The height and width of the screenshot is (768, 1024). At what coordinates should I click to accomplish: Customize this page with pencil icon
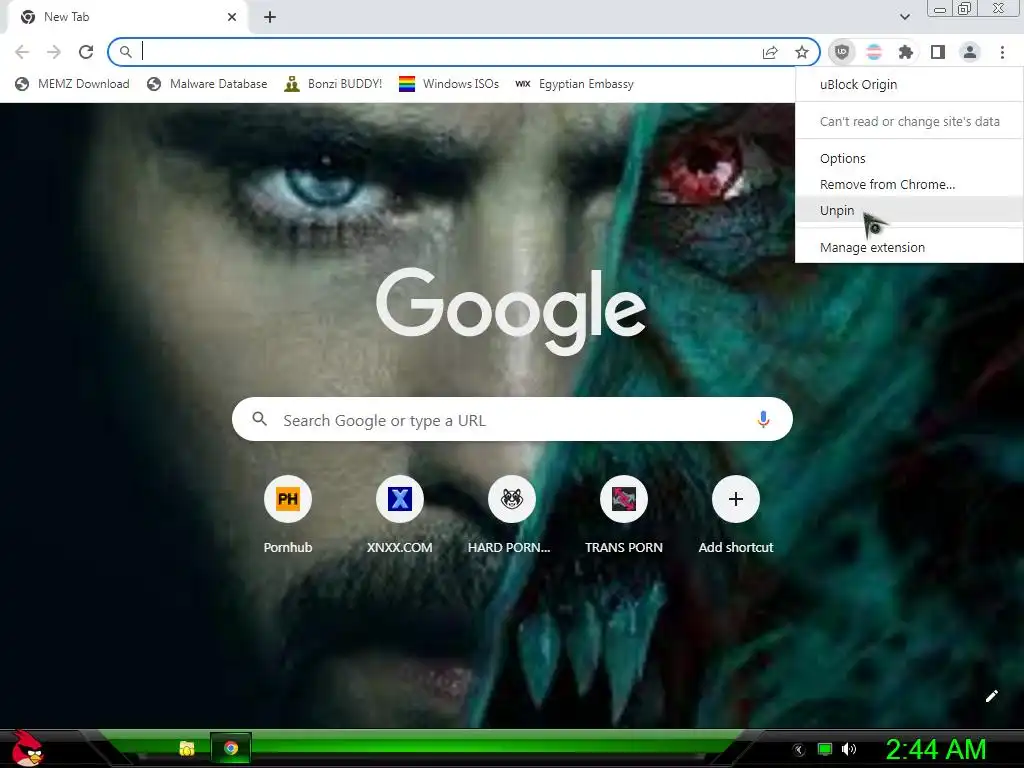991,696
